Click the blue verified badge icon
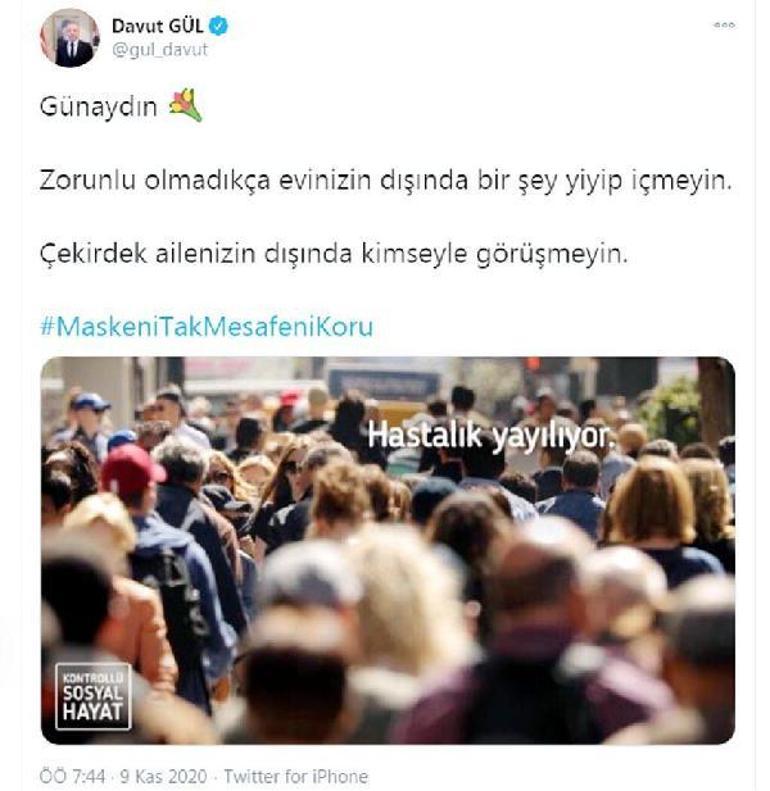 click(x=218, y=26)
